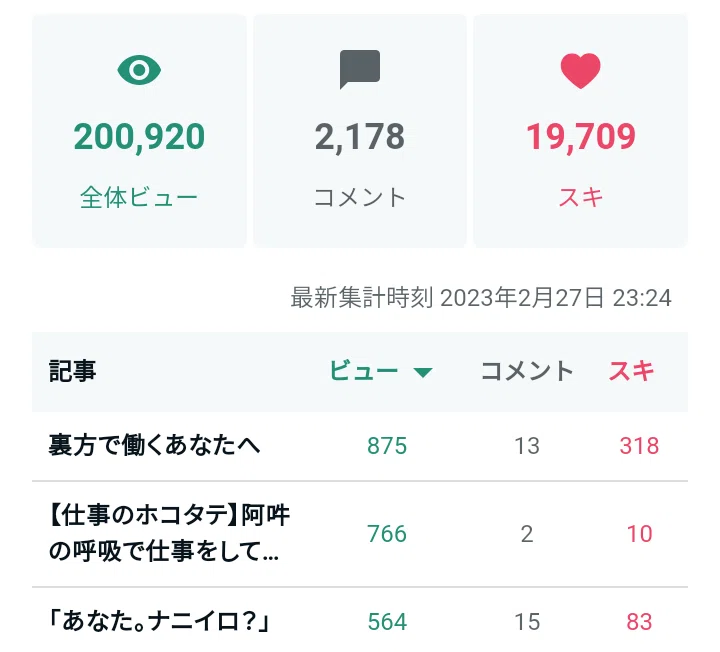Select the 2,178 comments total number
Screen dimensions: 720x652
(360, 137)
